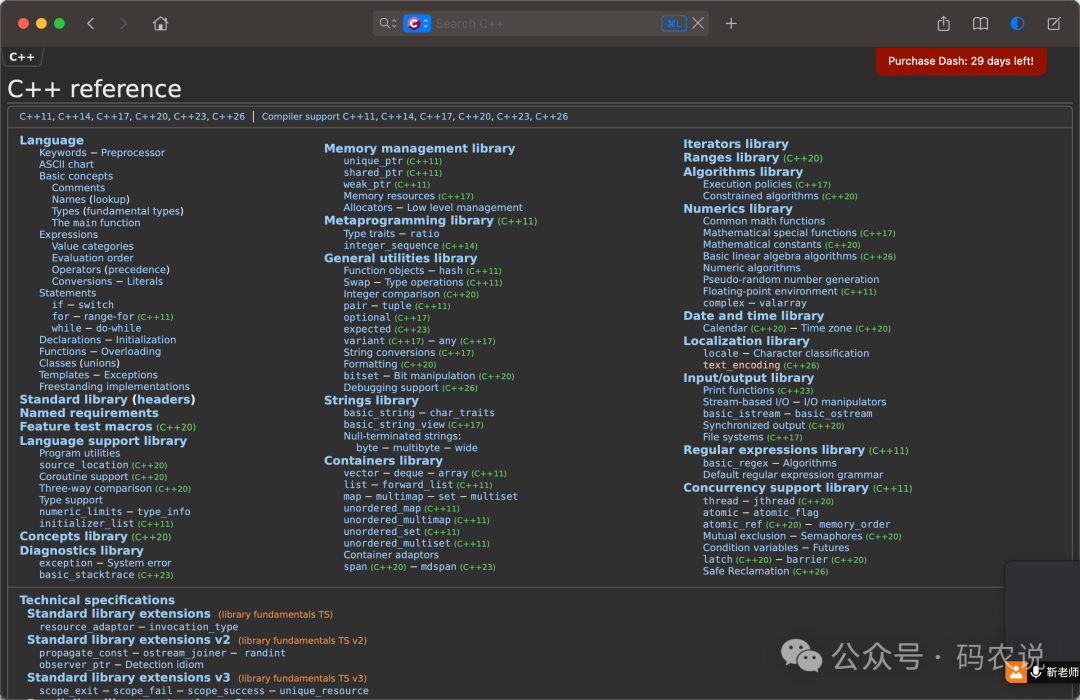Open mdspan link
The image size is (1080, 700).
[439, 567]
